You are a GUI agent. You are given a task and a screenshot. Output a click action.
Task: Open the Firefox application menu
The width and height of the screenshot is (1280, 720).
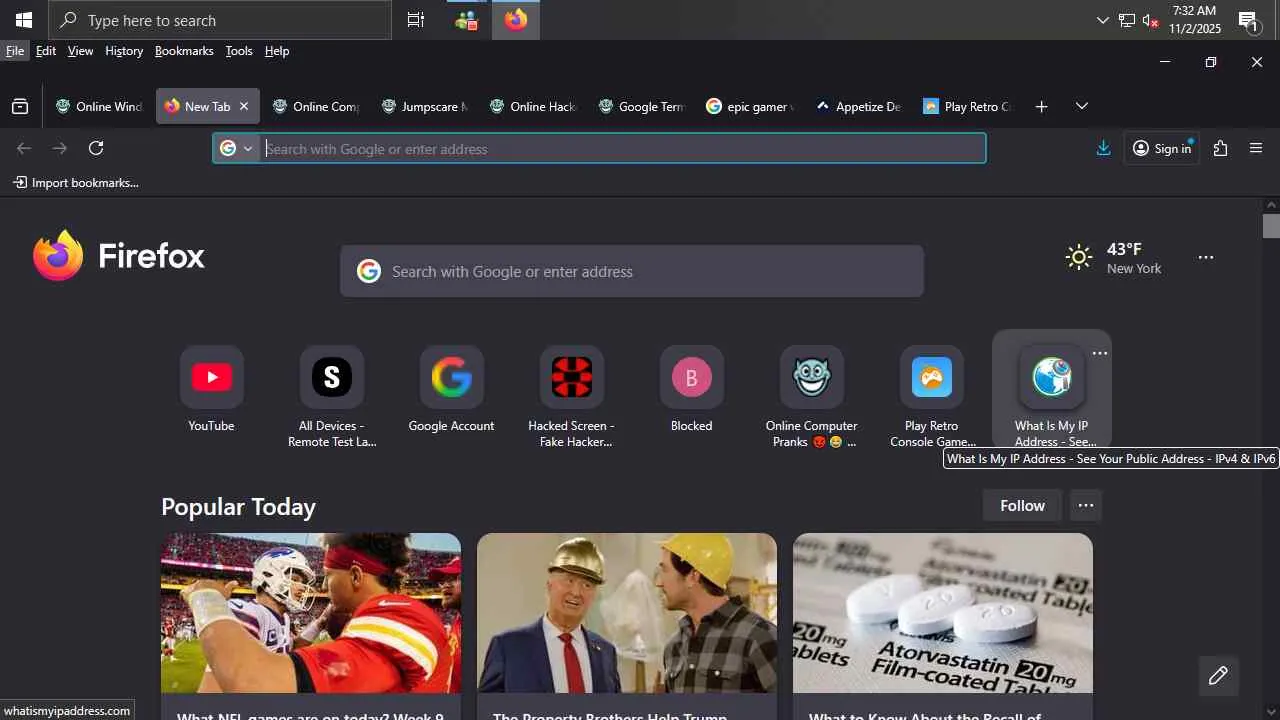[x=1256, y=148]
